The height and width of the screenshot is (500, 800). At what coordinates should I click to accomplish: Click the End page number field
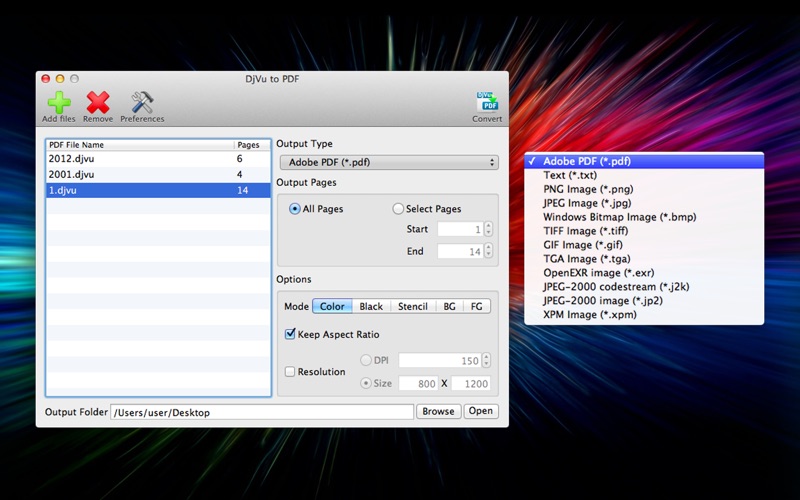[460, 251]
